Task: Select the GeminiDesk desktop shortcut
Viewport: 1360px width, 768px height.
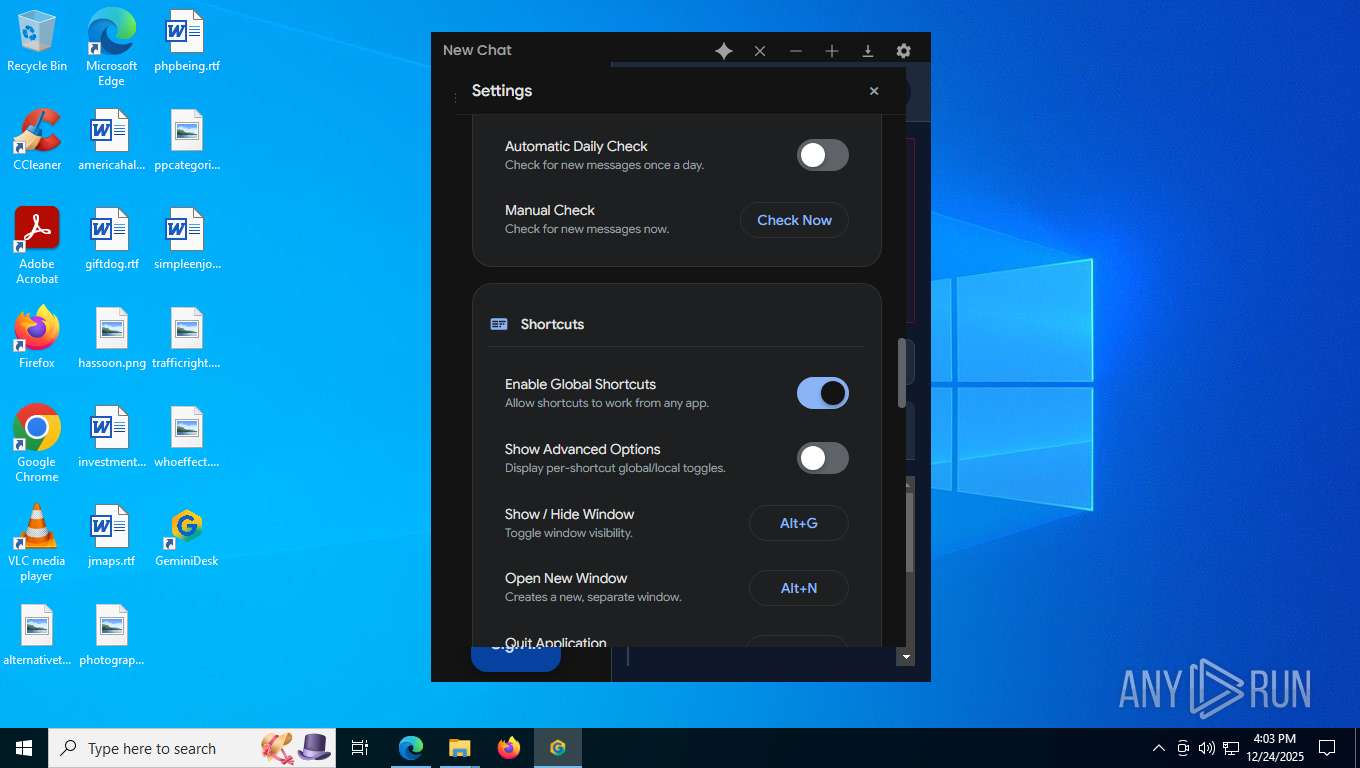Action: [187, 537]
